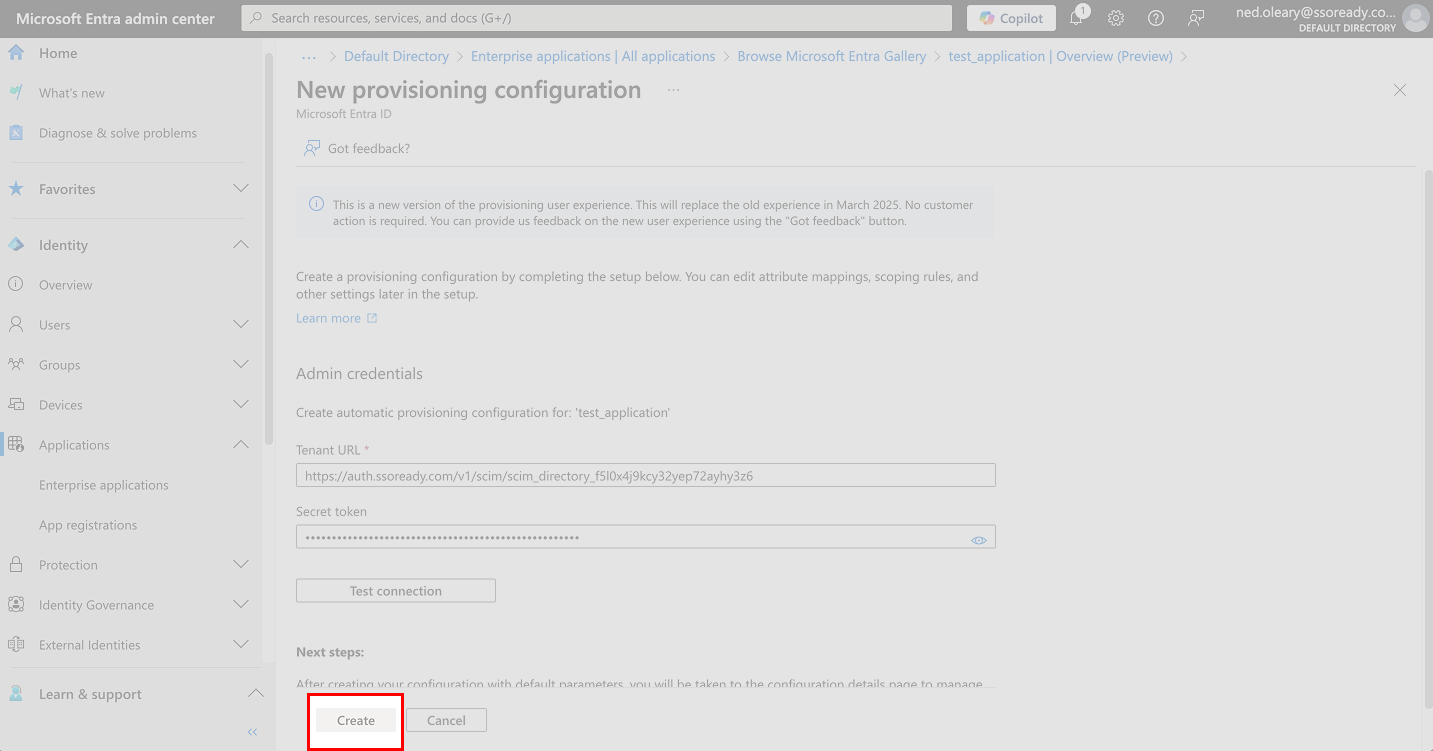Expand the breadcrumb ellipsis menu

tap(309, 57)
